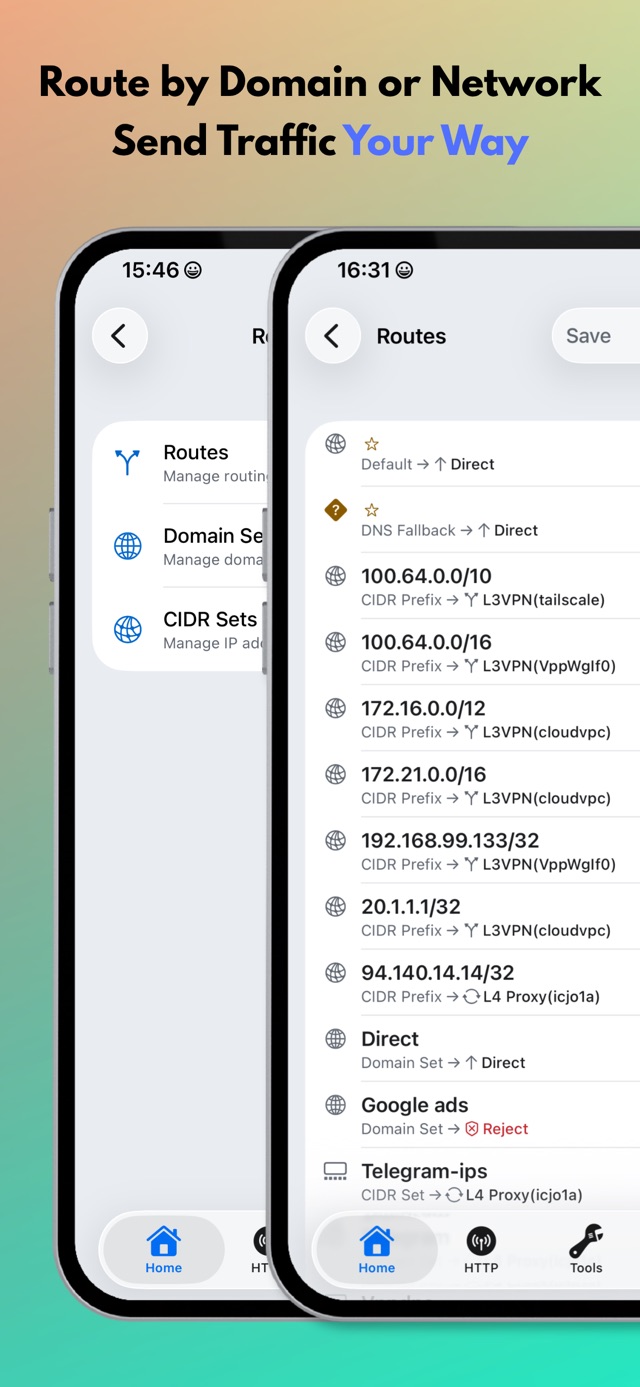The width and height of the screenshot is (640, 1387).
Task: Click the 'Routes' title on the front phone
Action: point(411,336)
